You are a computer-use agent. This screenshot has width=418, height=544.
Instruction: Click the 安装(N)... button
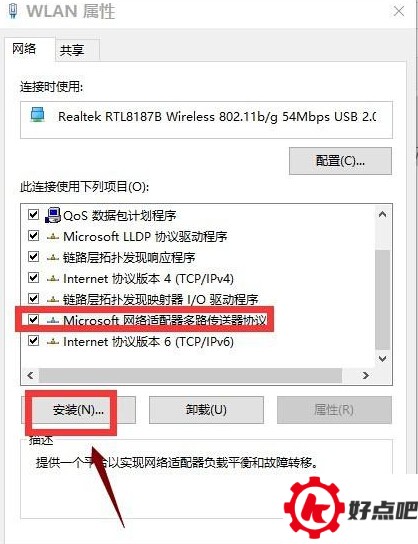(x=78, y=410)
